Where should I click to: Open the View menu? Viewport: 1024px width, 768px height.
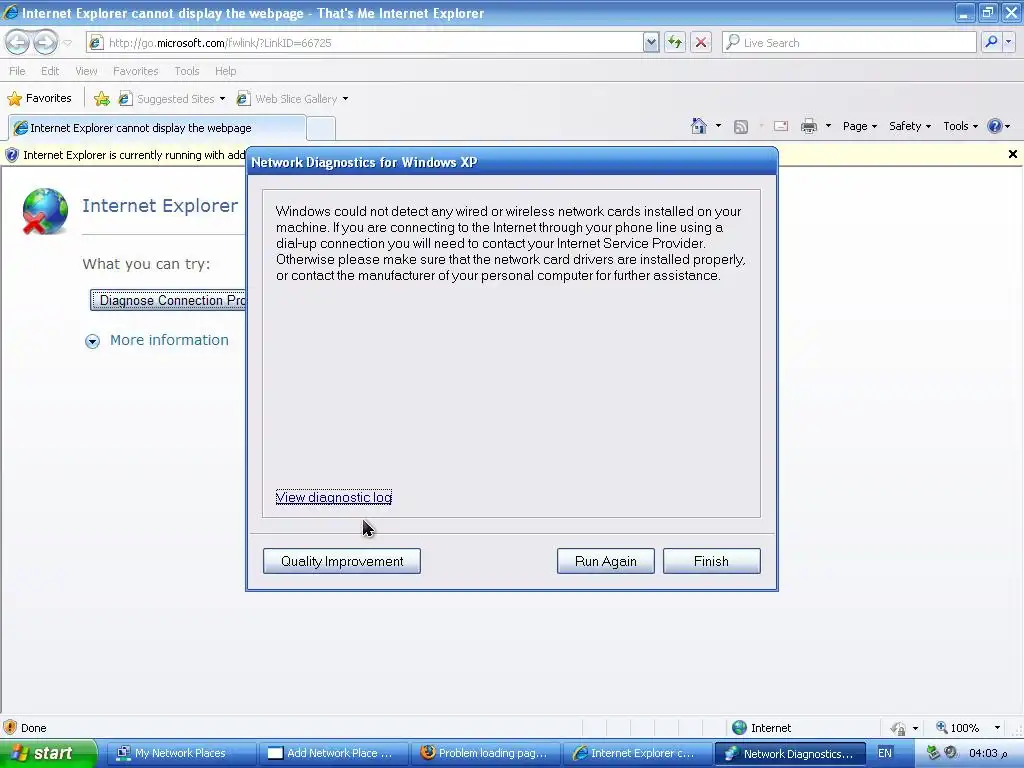[86, 71]
